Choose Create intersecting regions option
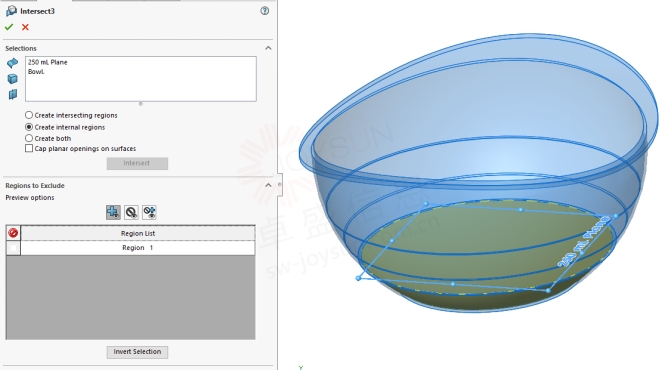669x370 pixels. (x=29, y=115)
